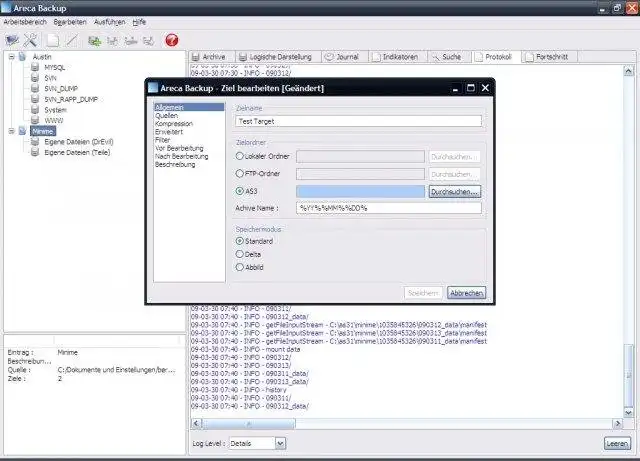Click the database icon beside System
Screen dimensions: 640x461
pyautogui.click(x=35, y=109)
